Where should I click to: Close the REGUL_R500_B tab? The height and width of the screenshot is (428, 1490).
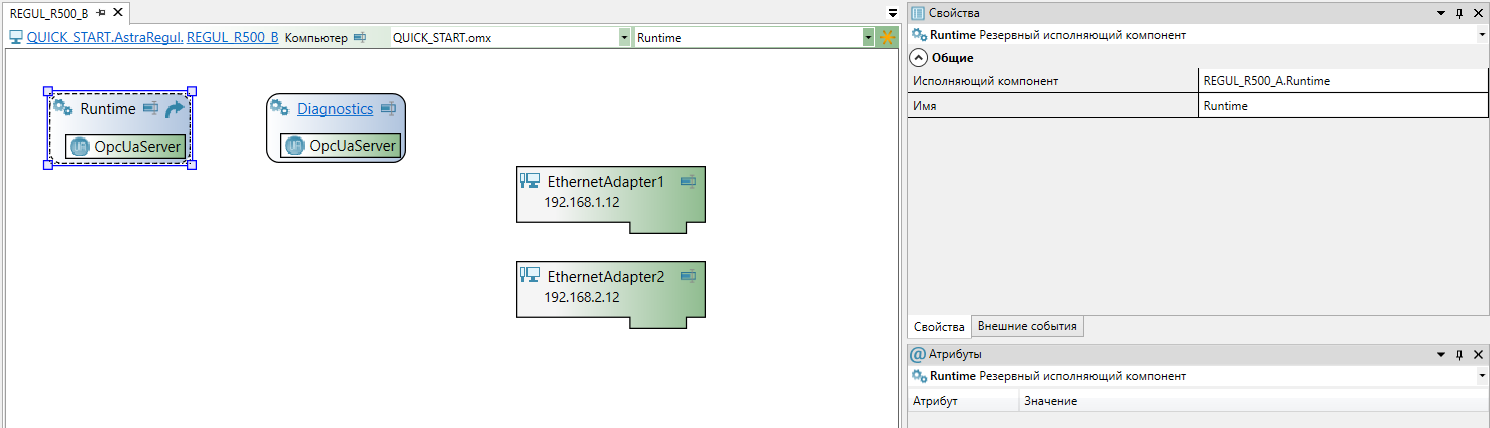[x=119, y=12]
